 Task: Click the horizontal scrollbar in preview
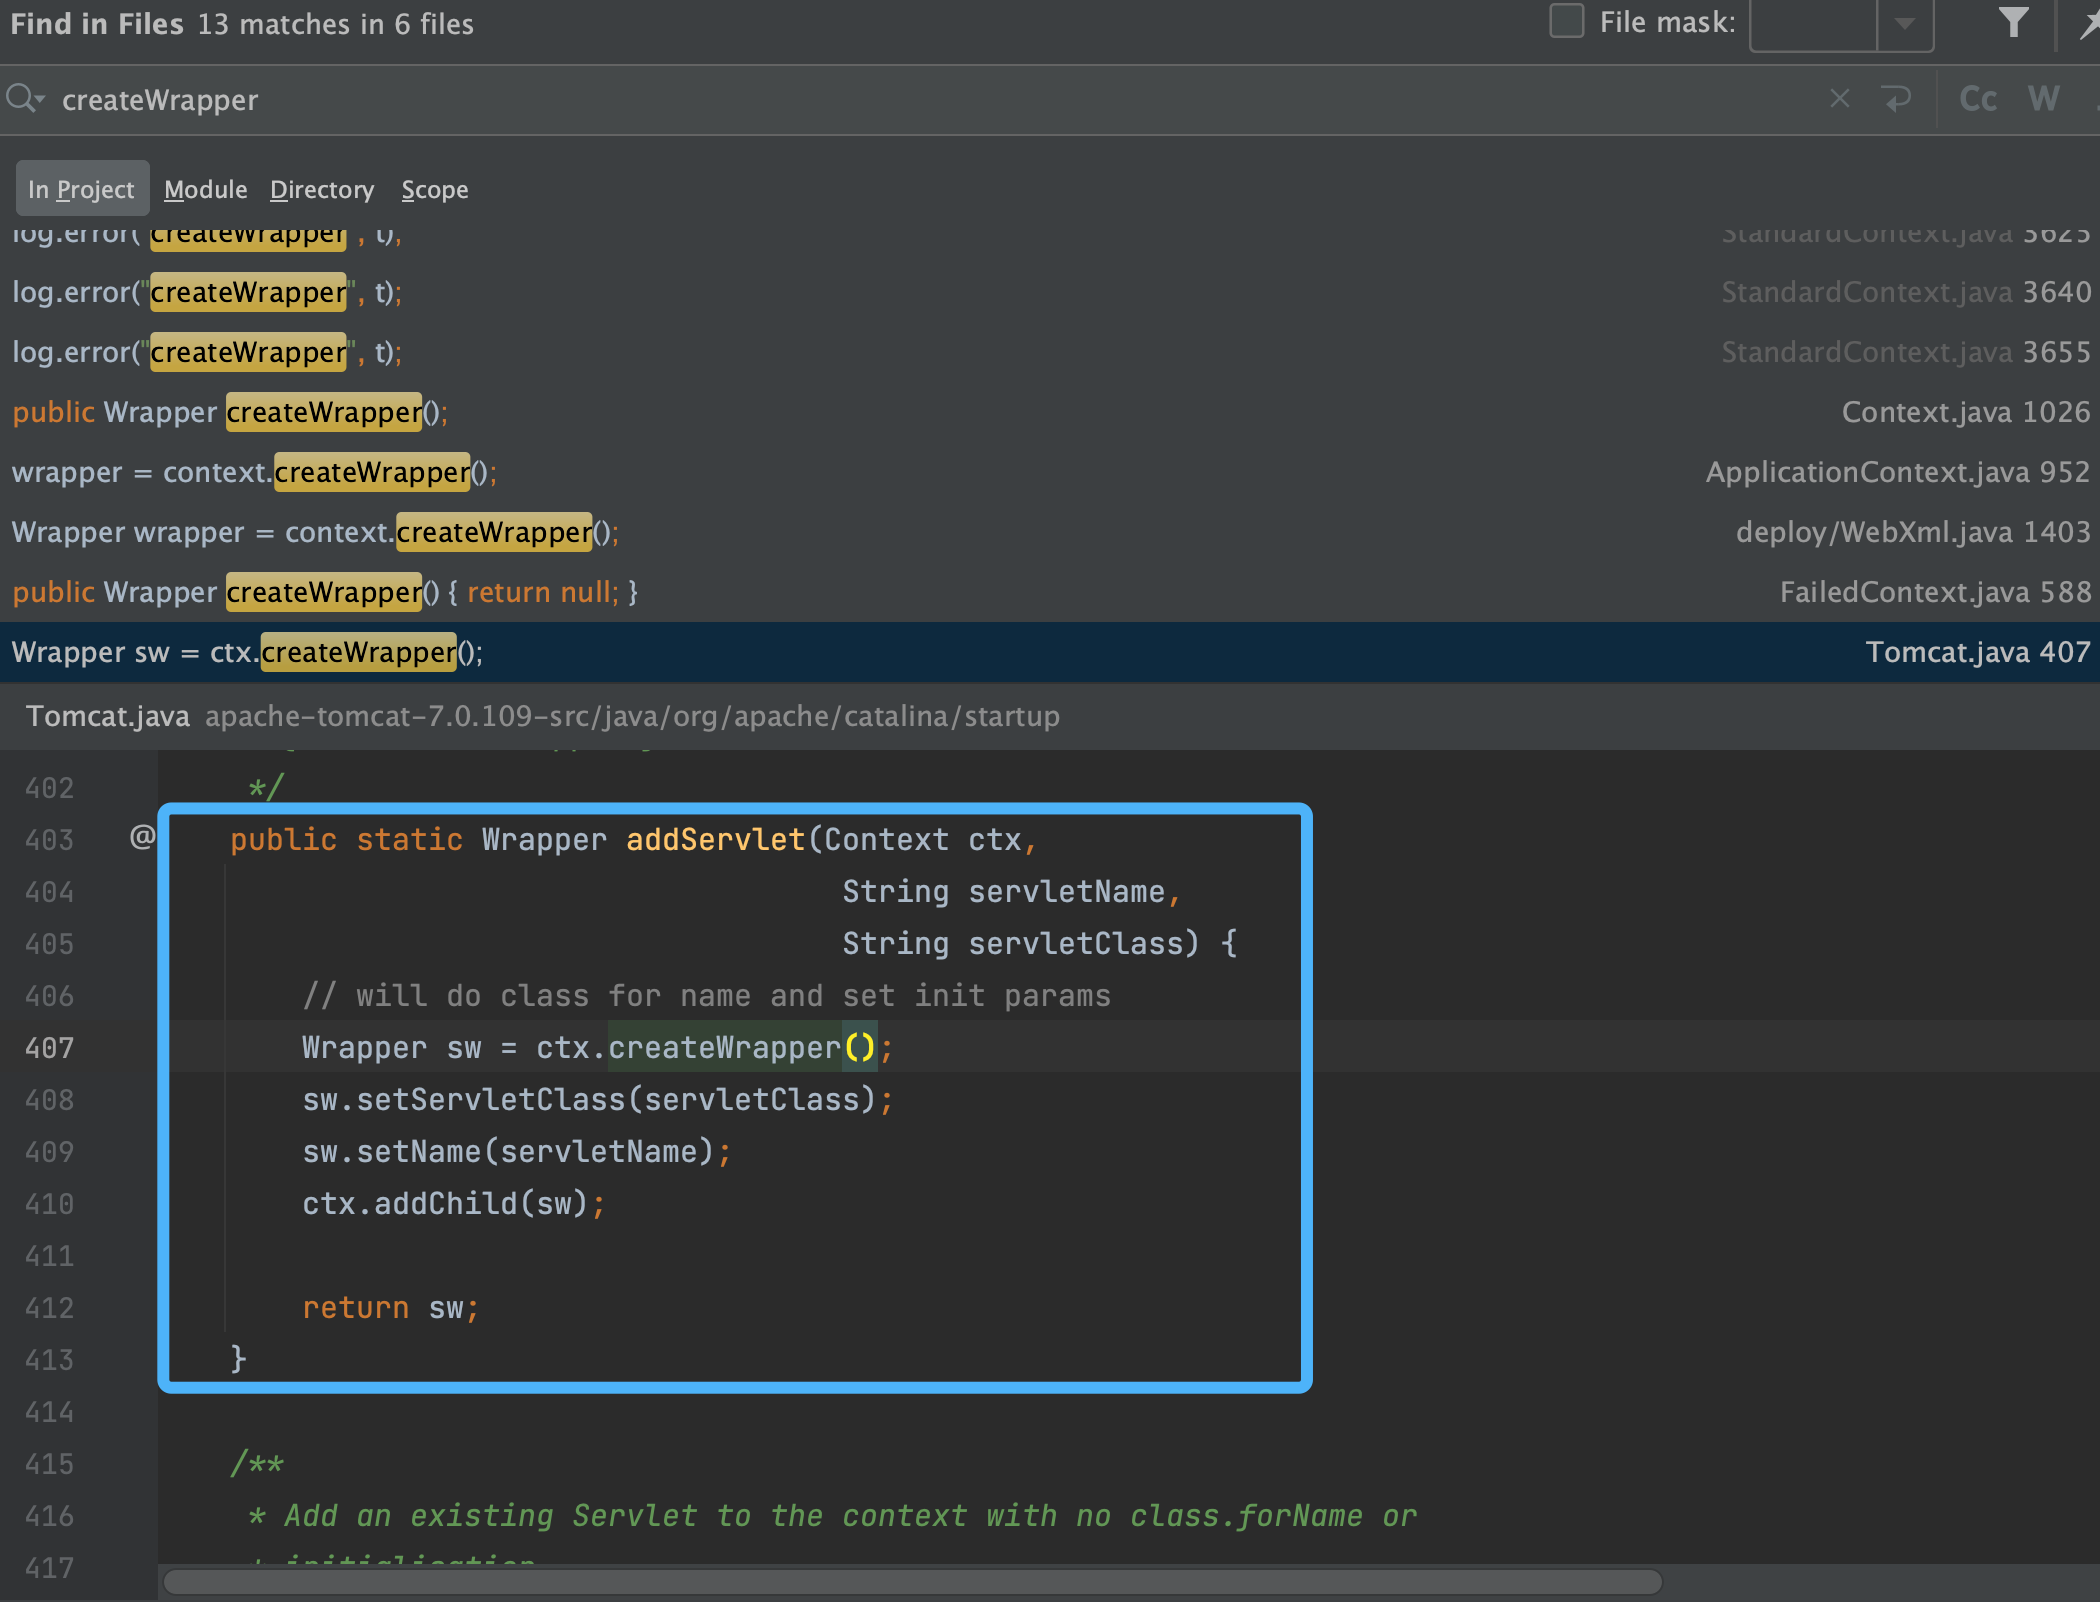[912, 1582]
